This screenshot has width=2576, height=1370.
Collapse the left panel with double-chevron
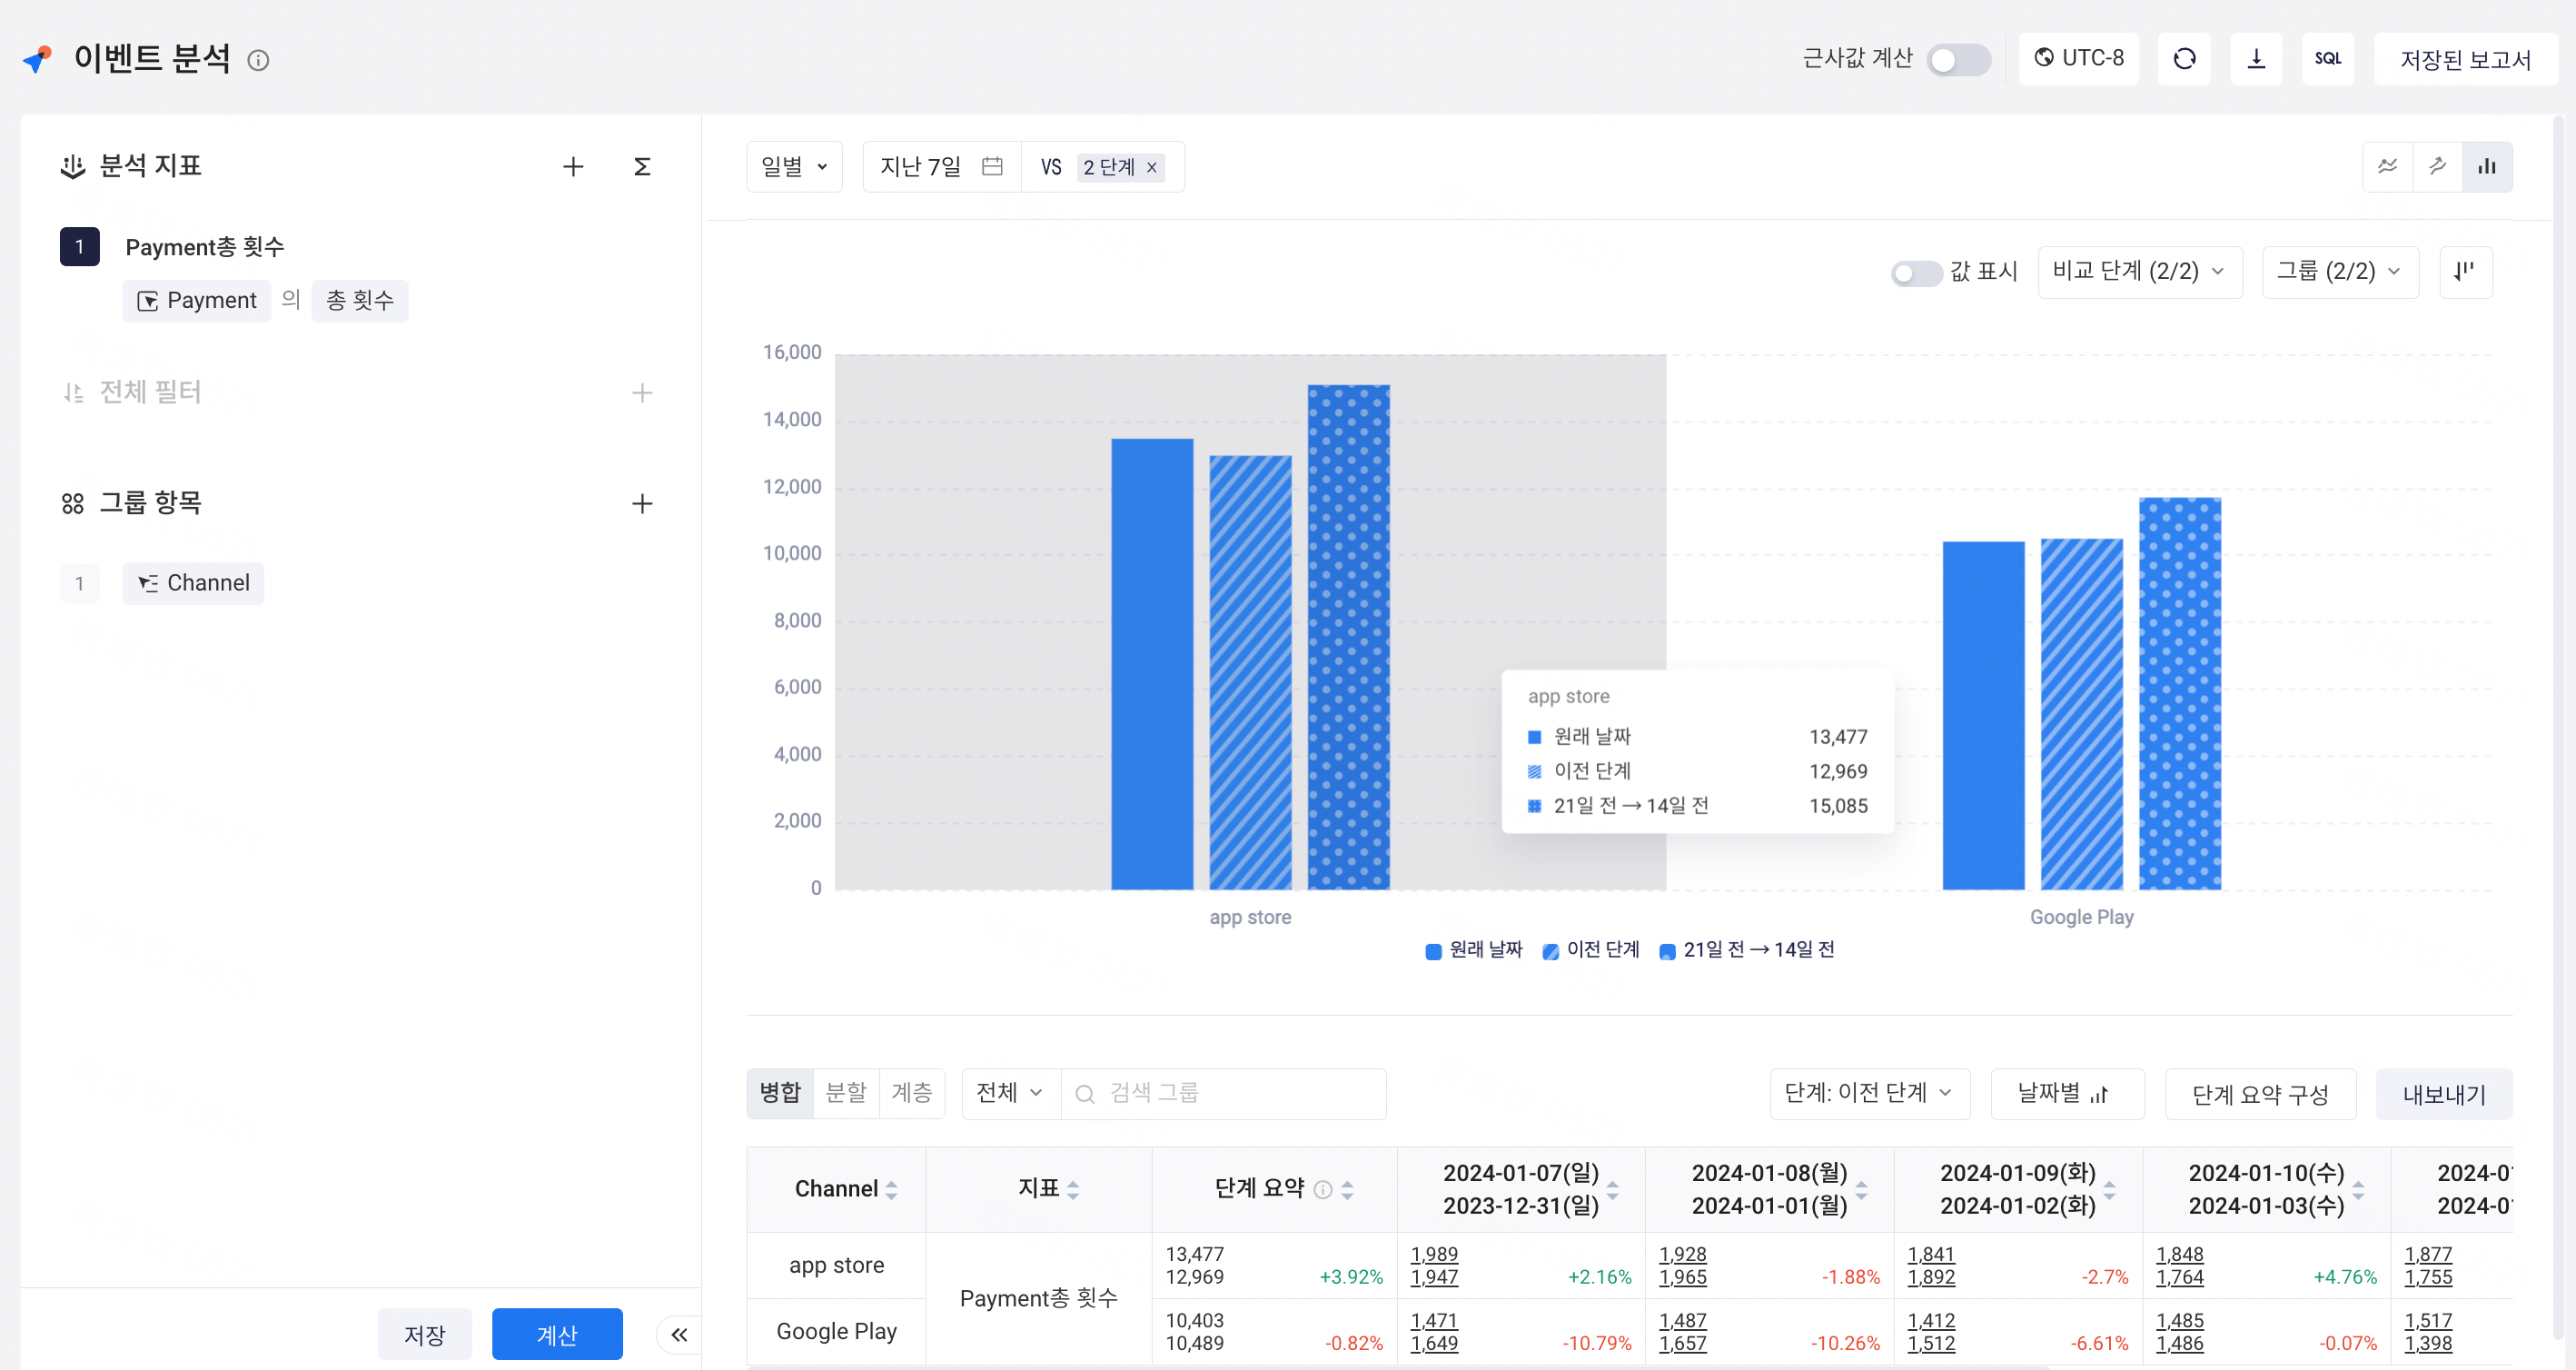click(679, 1334)
